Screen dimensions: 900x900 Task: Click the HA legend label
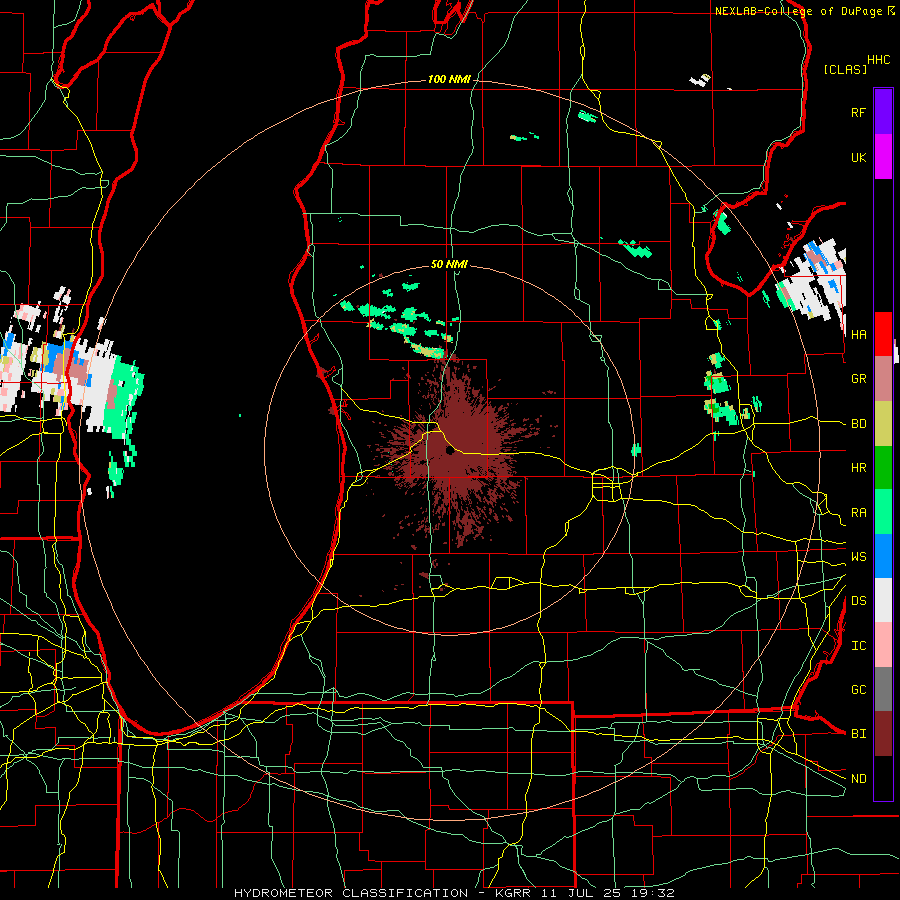pos(858,335)
